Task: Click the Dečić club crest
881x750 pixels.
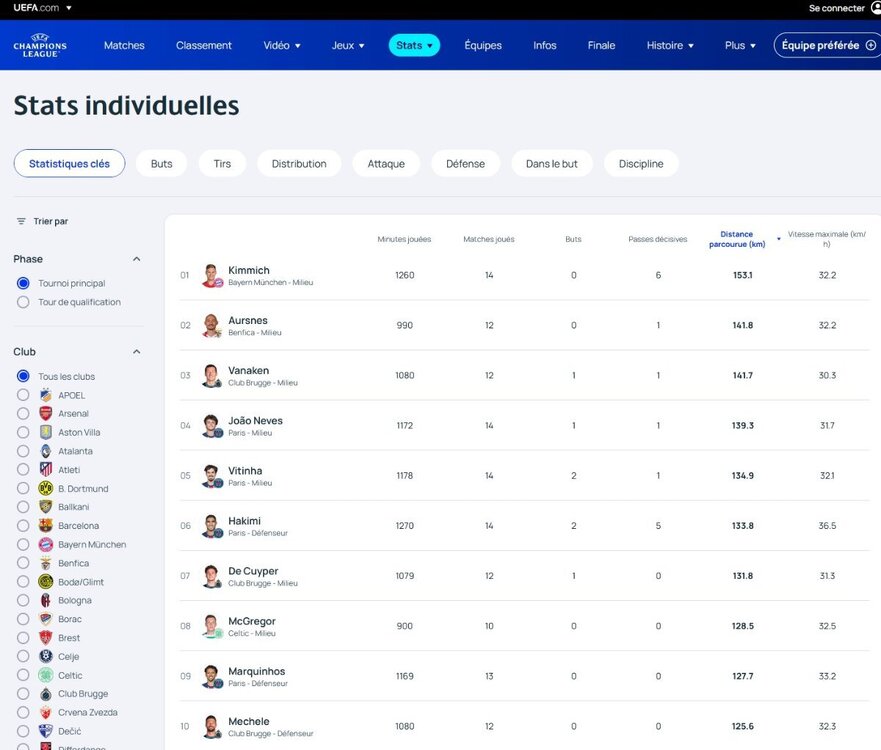Action: tap(46, 731)
